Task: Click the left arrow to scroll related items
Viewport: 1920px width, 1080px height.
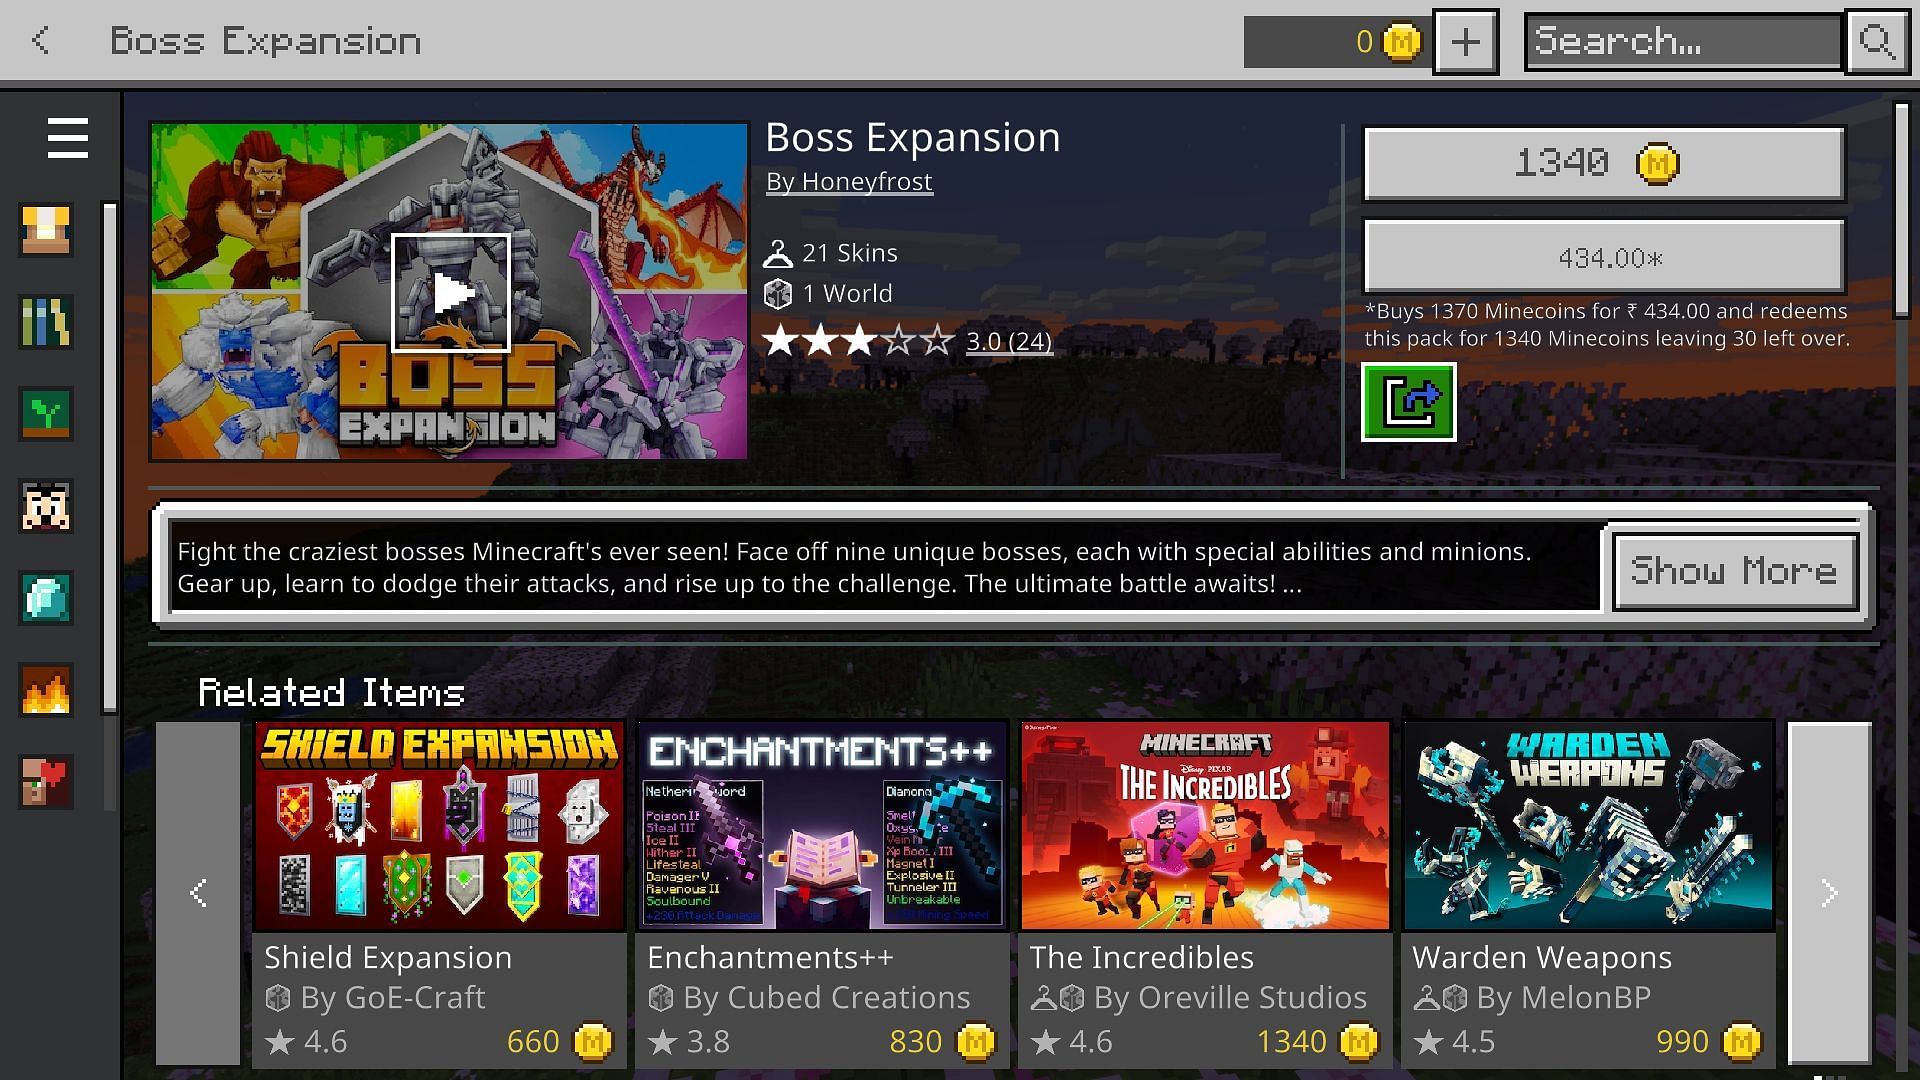Action: 198,894
